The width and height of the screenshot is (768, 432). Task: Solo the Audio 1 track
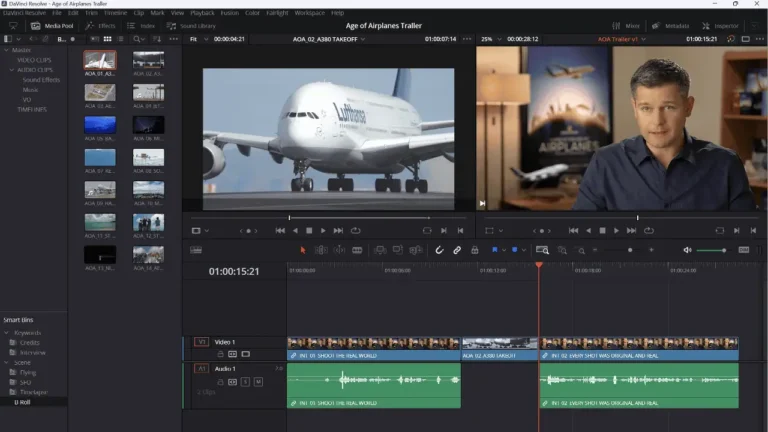point(245,382)
